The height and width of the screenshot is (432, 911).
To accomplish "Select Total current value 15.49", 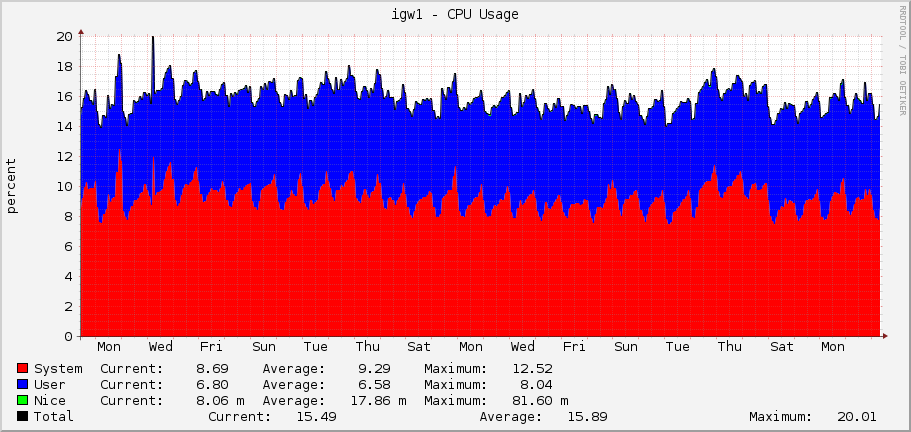I will coord(316,416).
